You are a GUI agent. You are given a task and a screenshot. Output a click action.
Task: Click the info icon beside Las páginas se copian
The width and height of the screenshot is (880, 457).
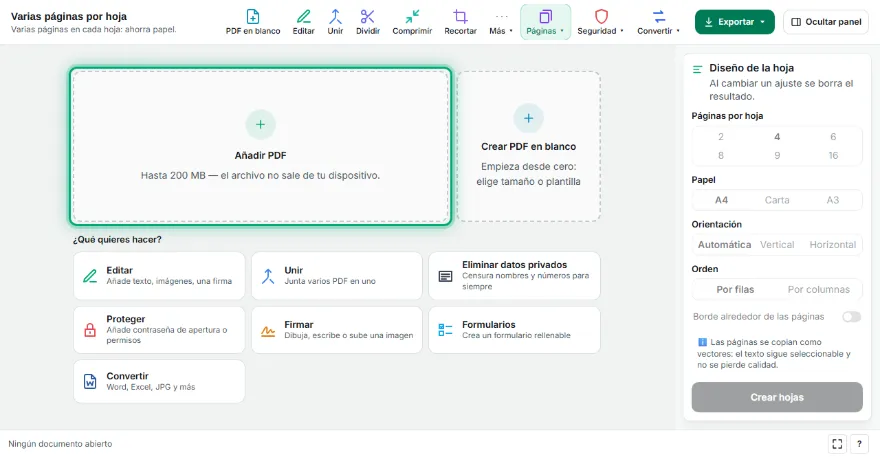click(x=702, y=342)
